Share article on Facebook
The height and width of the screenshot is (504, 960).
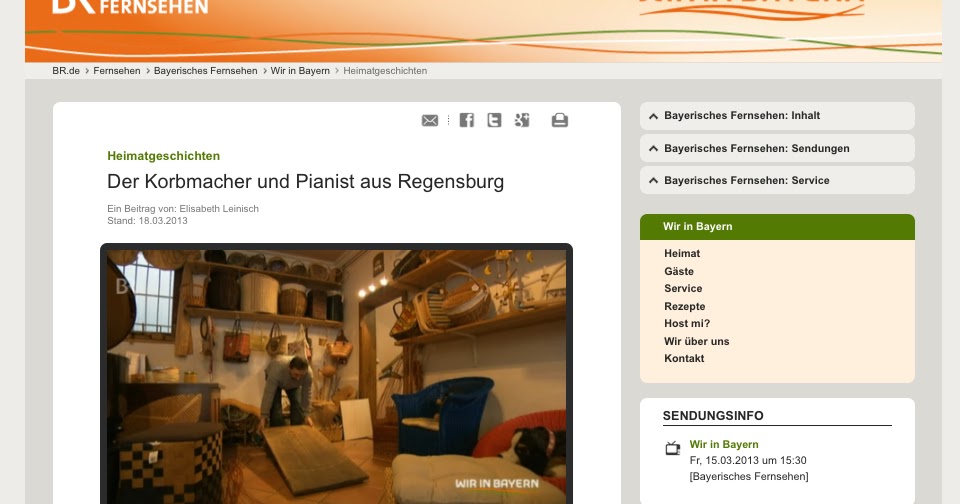click(467, 120)
